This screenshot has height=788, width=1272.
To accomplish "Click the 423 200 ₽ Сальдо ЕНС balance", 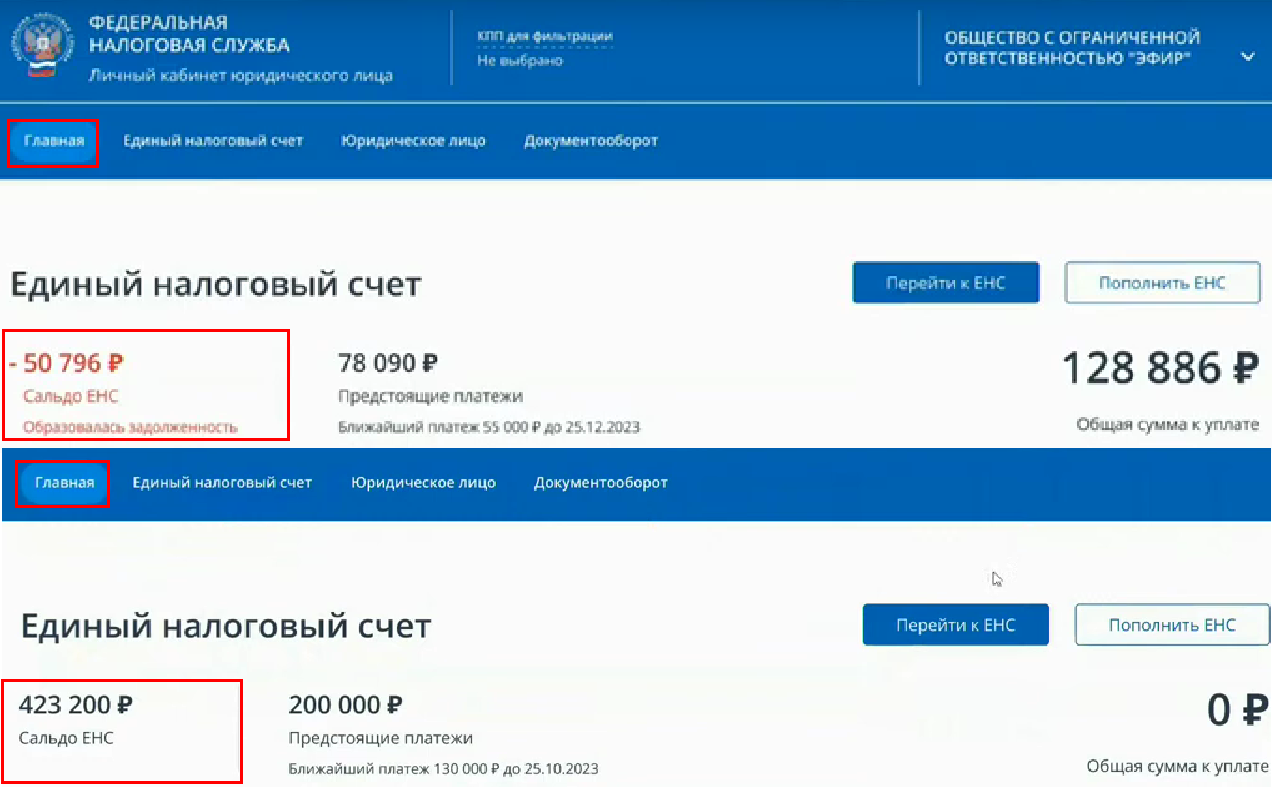I will point(76,705).
